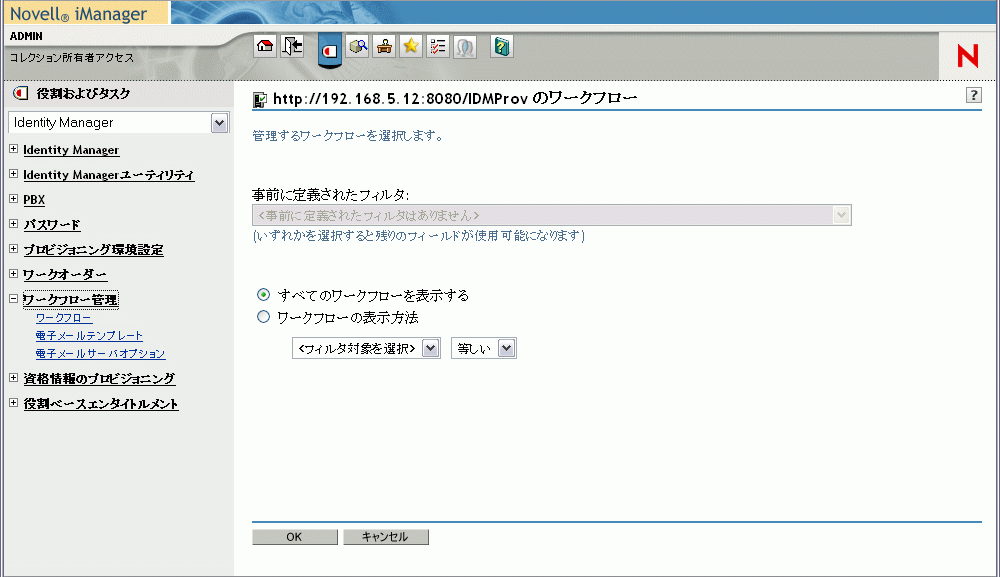Click the Novell iManager title logo
This screenshot has width=1000, height=577.
(78, 13)
